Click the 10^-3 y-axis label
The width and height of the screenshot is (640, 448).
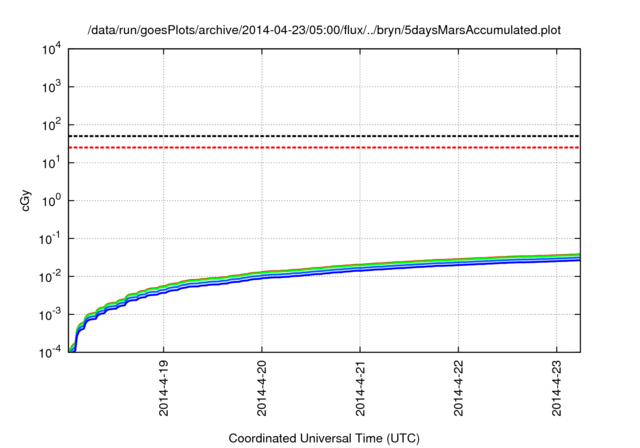tap(49, 315)
